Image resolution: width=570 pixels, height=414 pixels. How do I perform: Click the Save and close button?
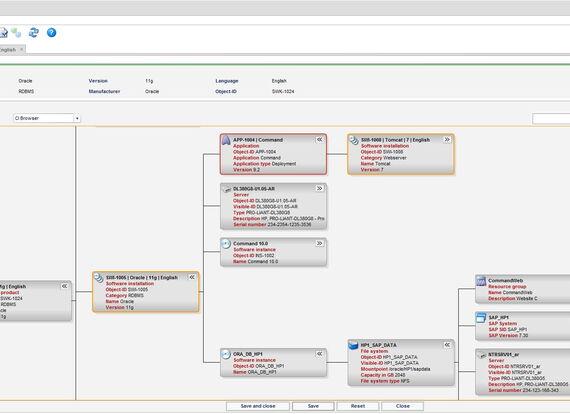[258, 406]
